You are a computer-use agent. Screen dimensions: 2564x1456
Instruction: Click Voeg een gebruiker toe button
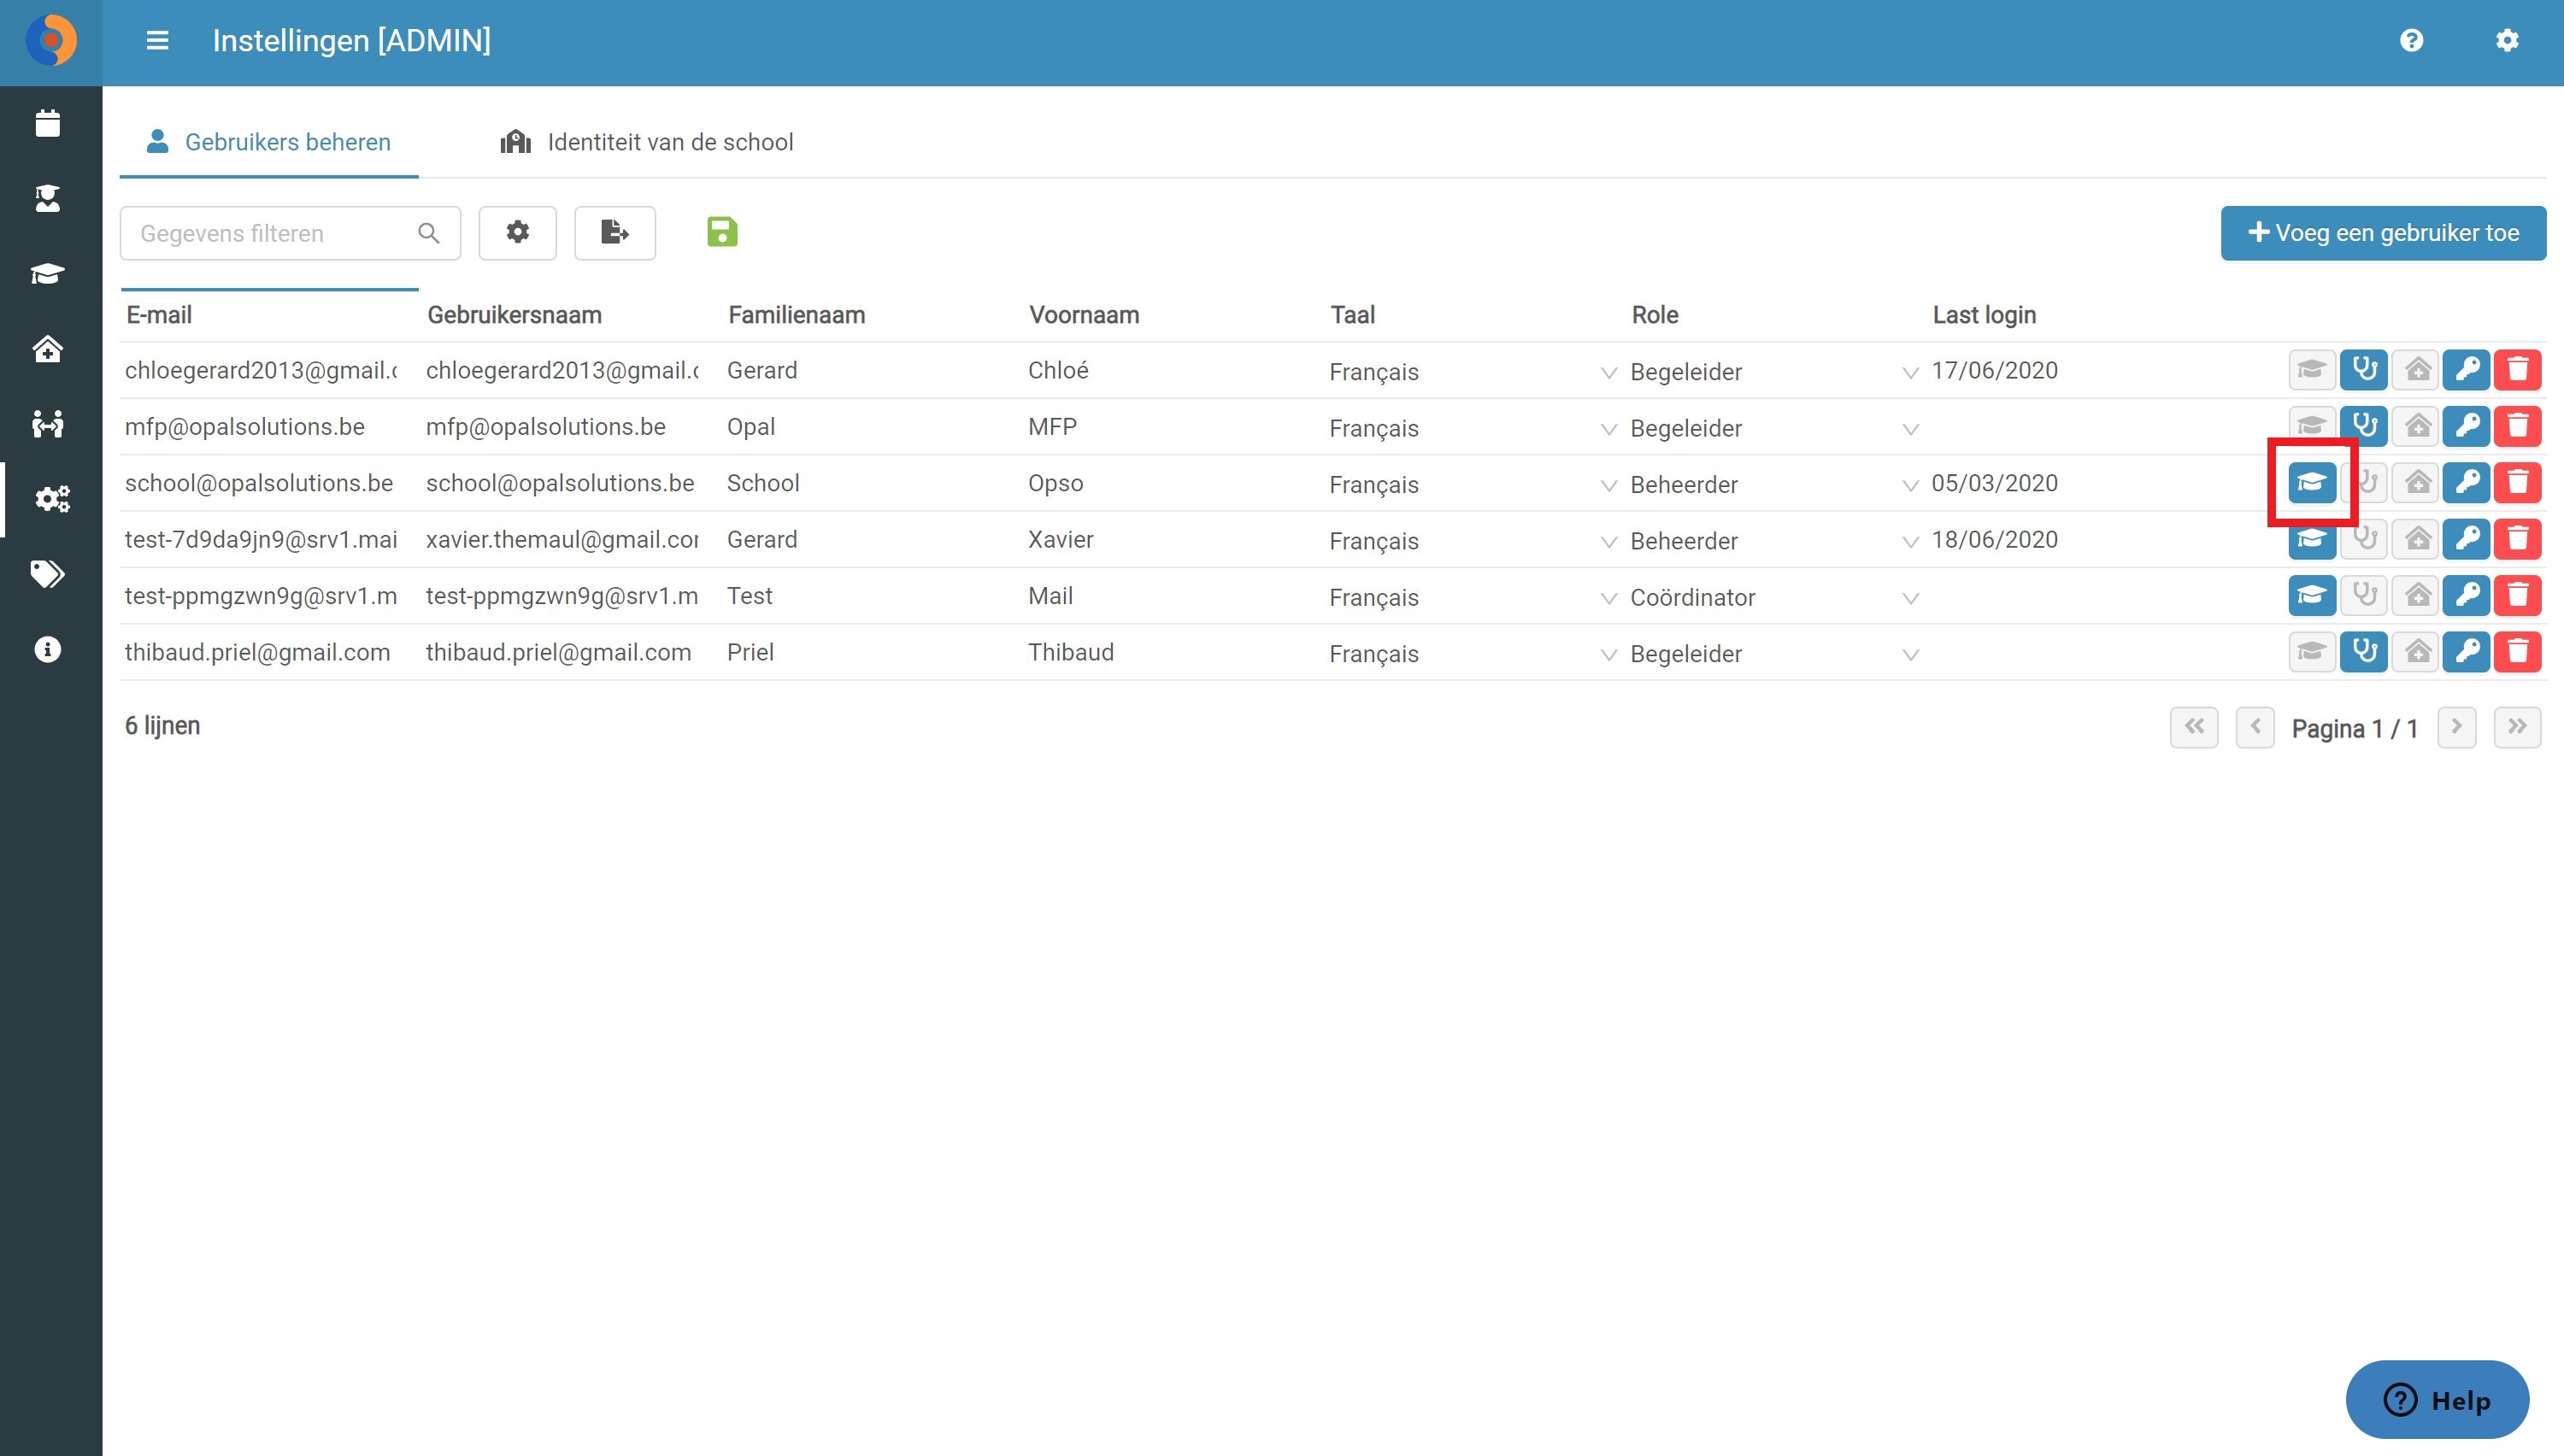click(x=2383, y=233)
